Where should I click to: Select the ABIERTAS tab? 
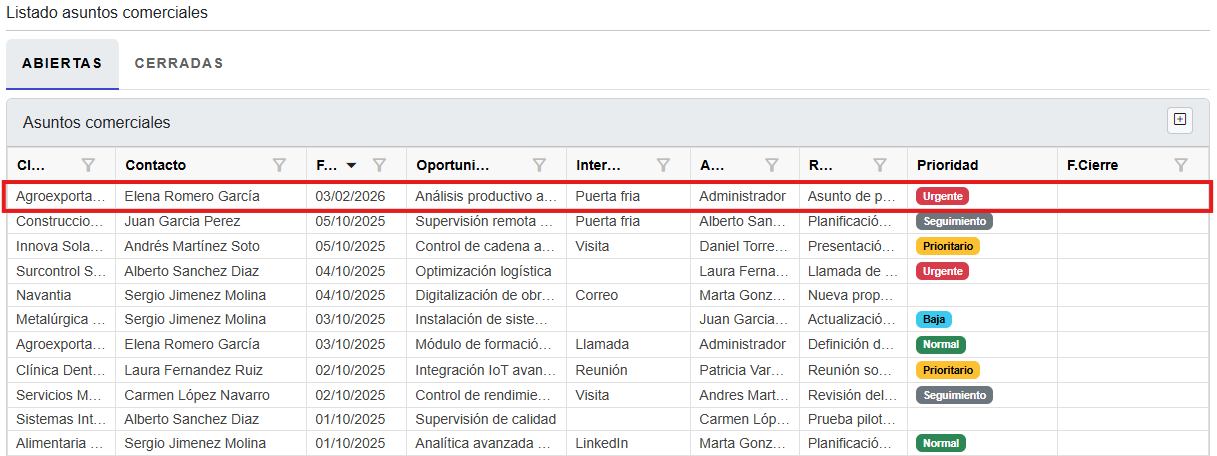point(62,63)
